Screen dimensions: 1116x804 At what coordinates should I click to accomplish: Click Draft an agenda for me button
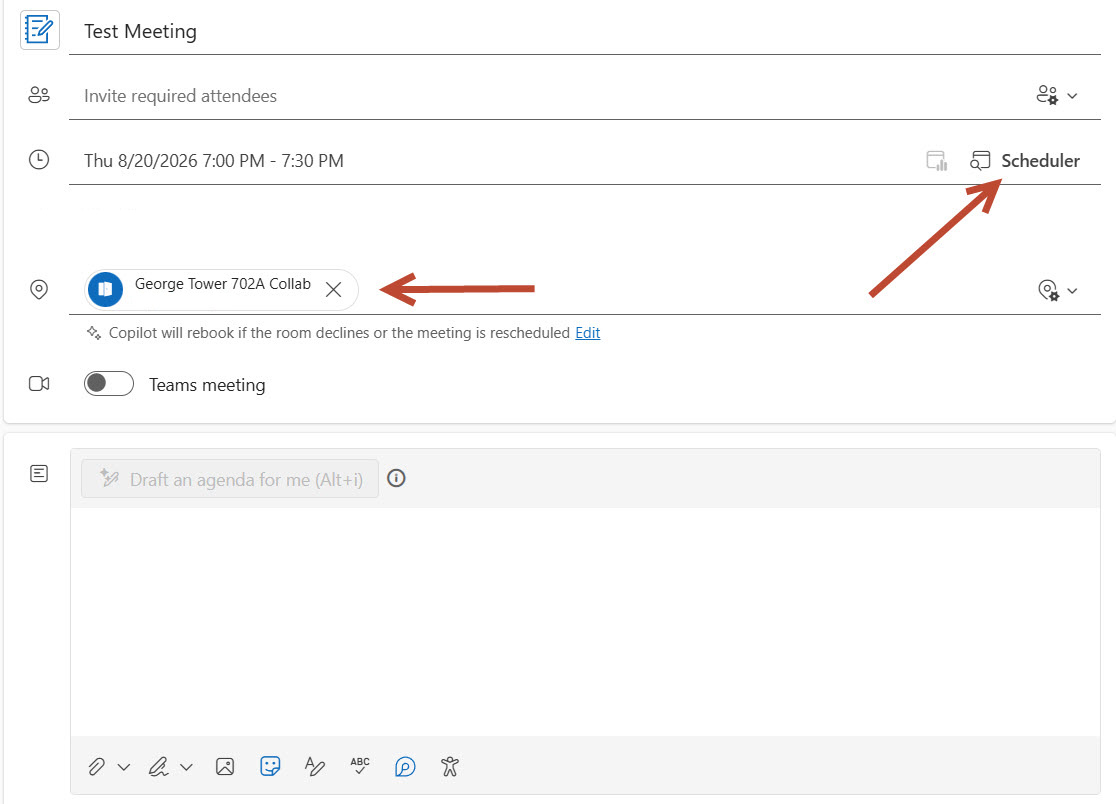230,479
